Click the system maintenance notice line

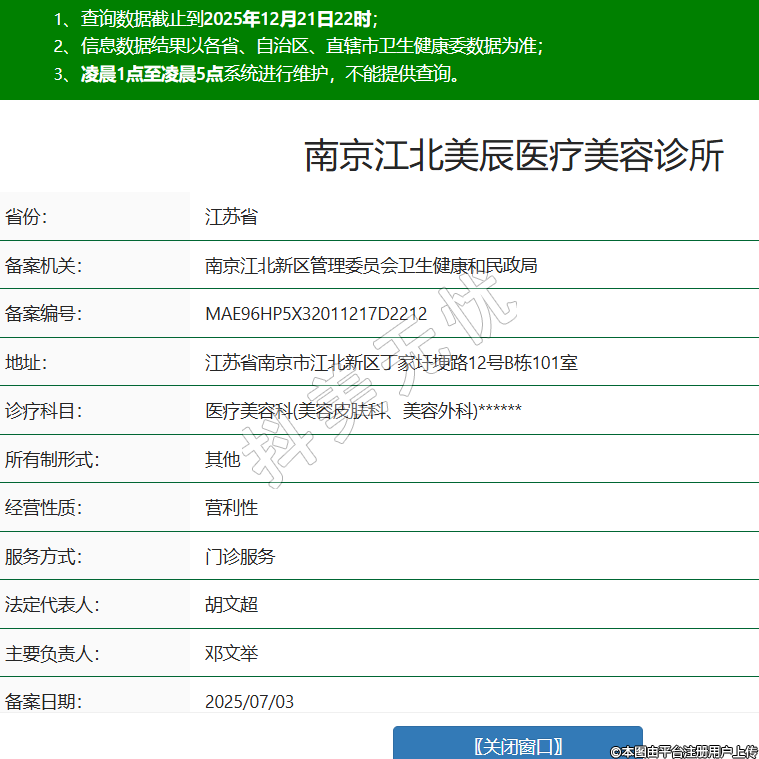point(270,74)
